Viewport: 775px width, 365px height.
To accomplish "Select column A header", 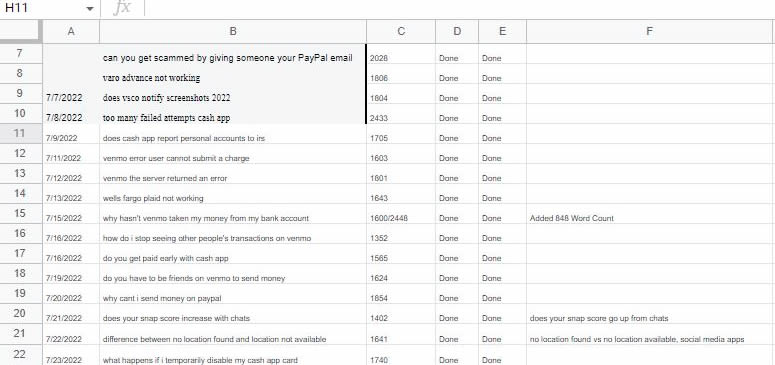I will click(71, 31).
